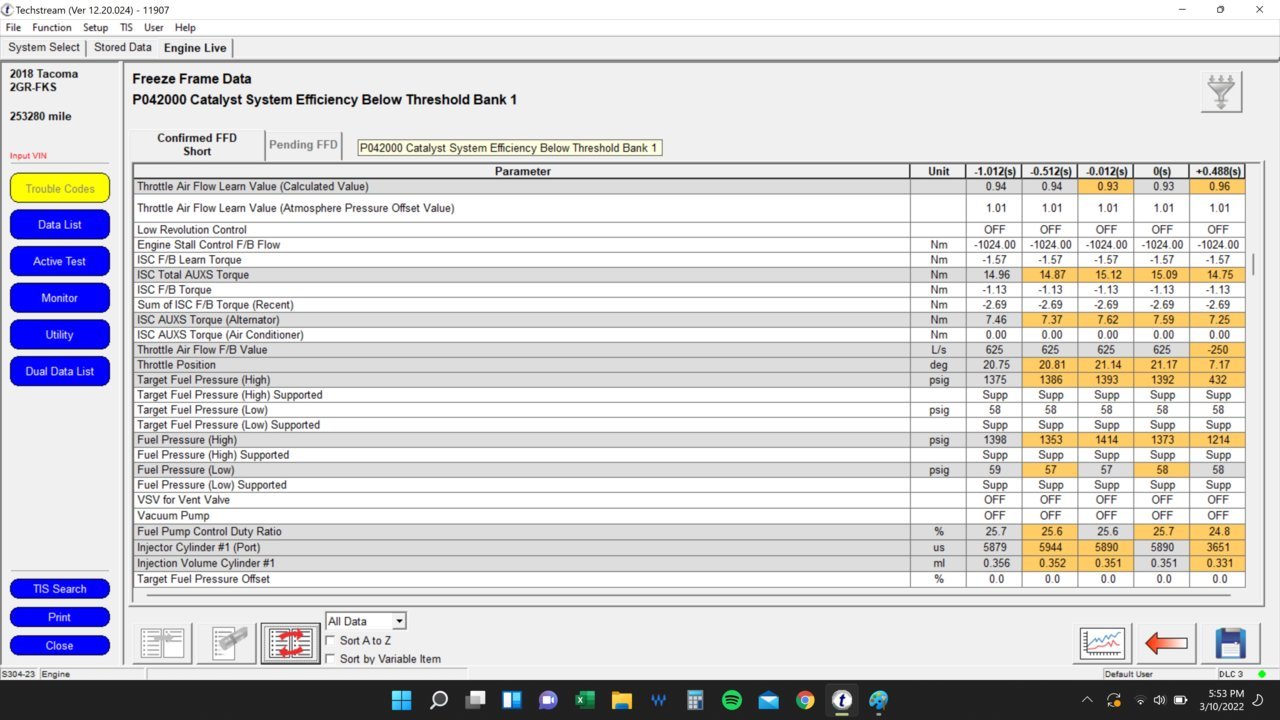The height and width of the screenshot is (720, 1280).
Task: Select the Throttle Position row
Action: click(x=690, y=365)
